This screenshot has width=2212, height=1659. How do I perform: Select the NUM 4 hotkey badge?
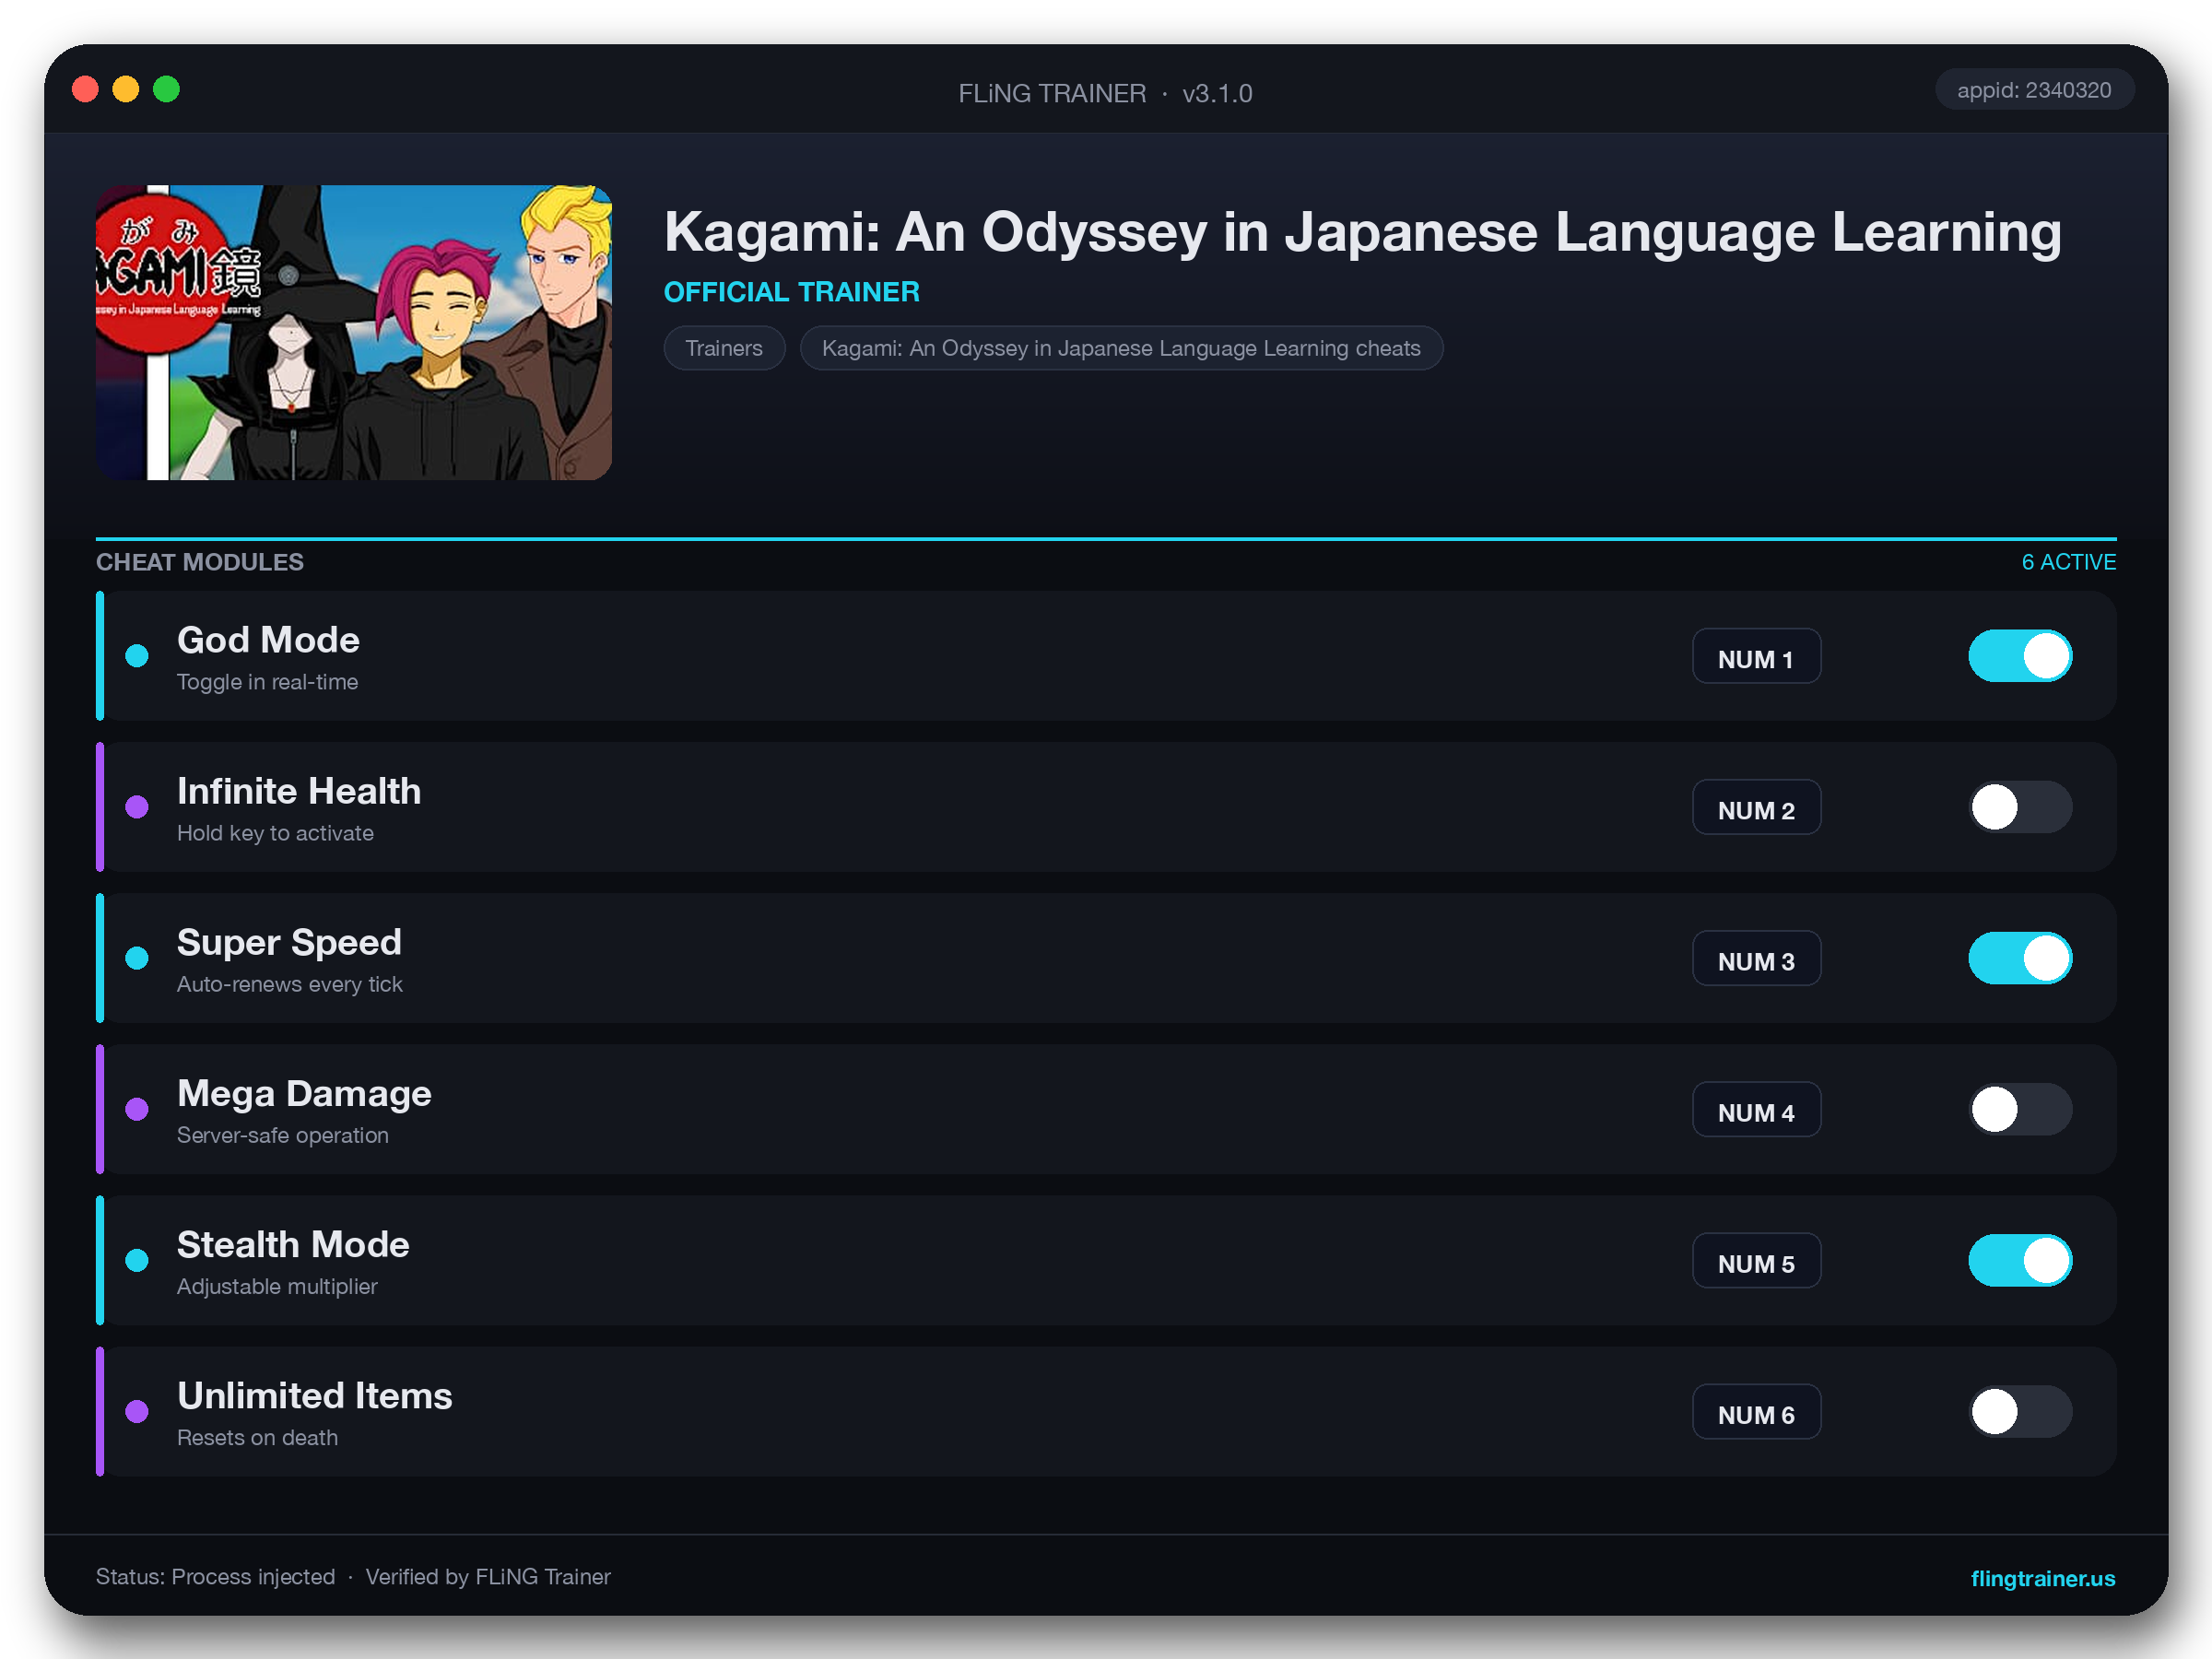click(1756, 1110)
